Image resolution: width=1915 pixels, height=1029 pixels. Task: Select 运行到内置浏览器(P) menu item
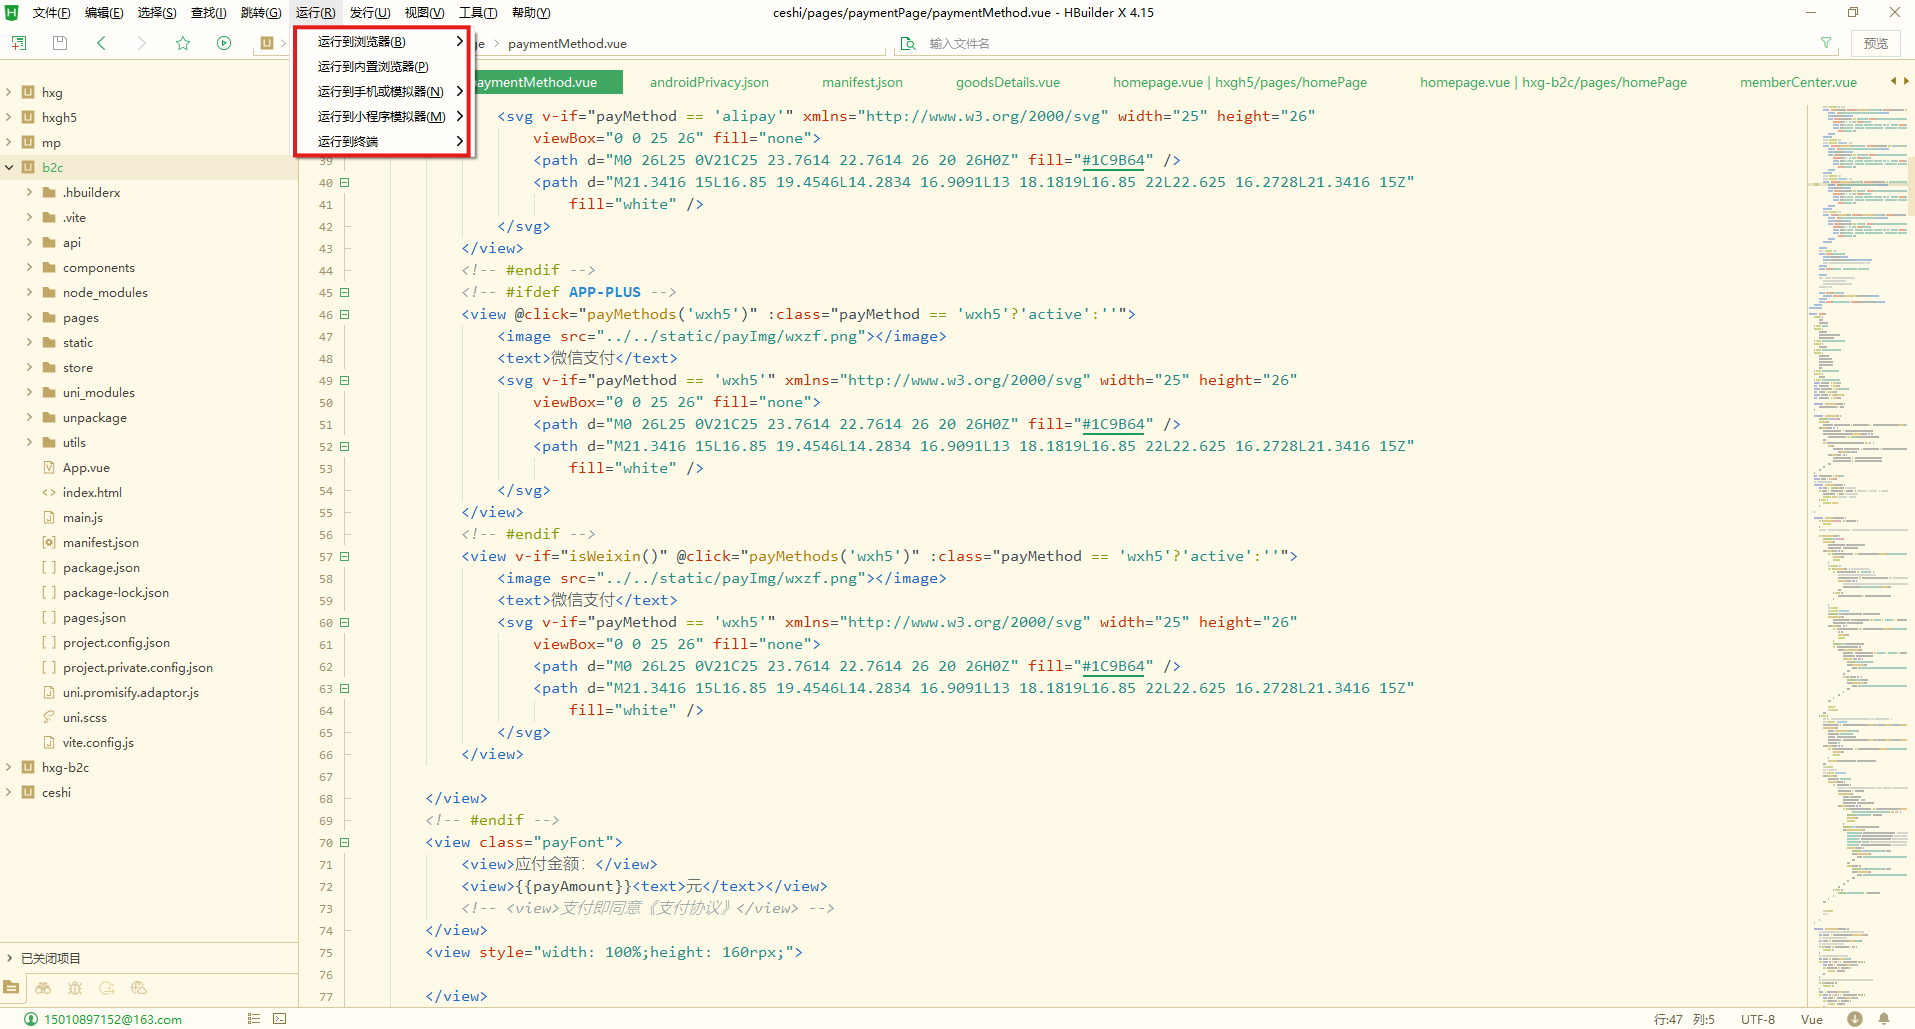(382, 66)
